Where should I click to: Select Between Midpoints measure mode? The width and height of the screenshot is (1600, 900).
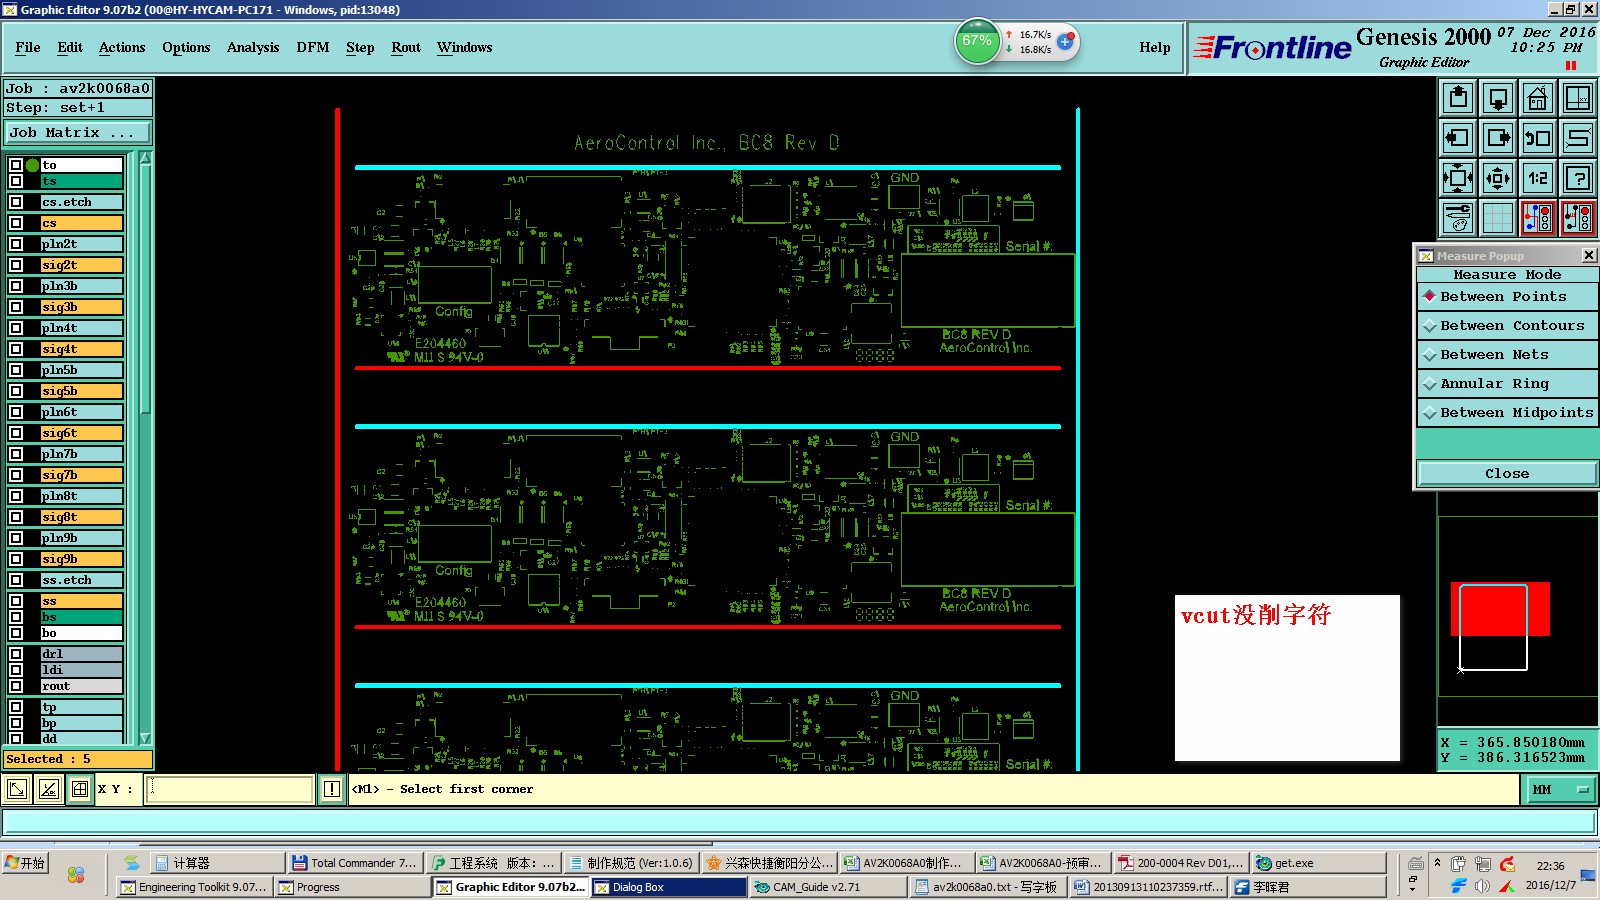[1508, 413]
